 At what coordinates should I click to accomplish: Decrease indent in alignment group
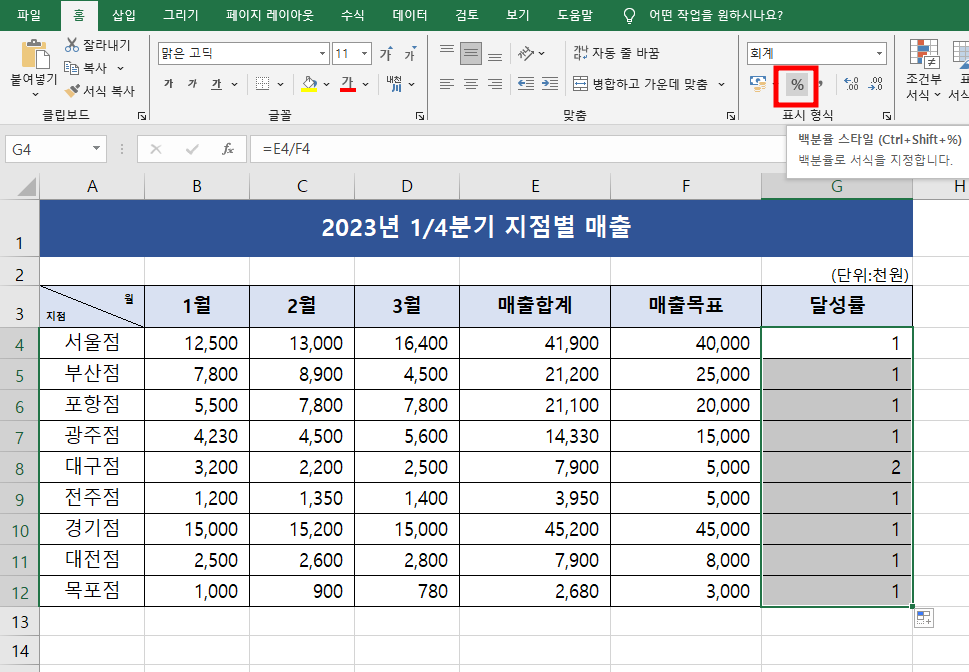coord(526,83)
